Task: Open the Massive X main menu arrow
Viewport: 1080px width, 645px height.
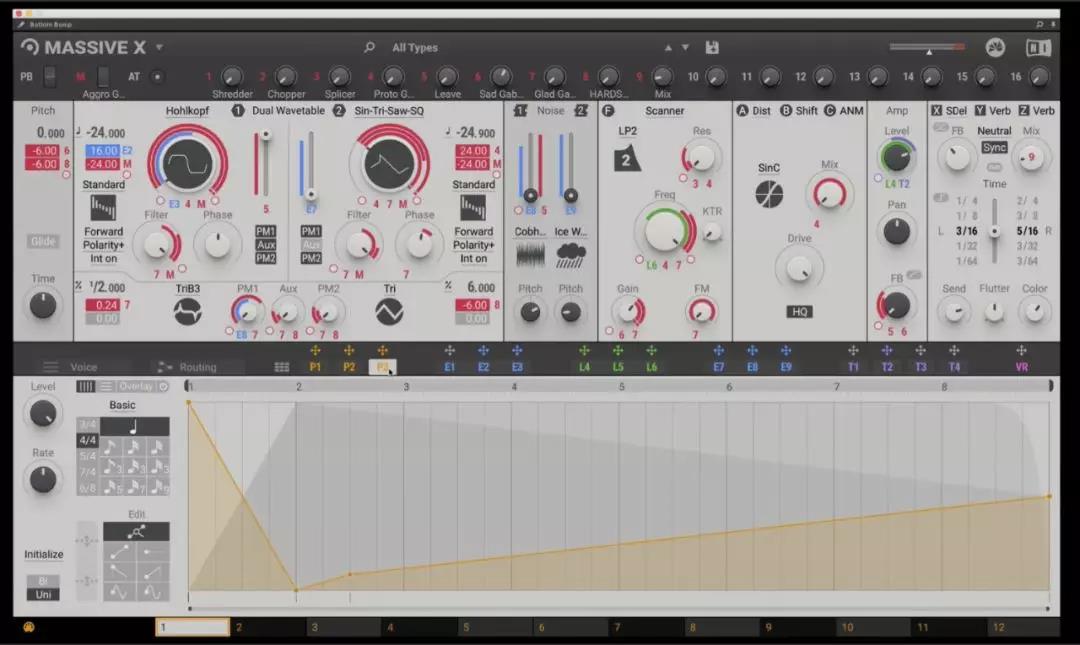Action: pos(159,48)
